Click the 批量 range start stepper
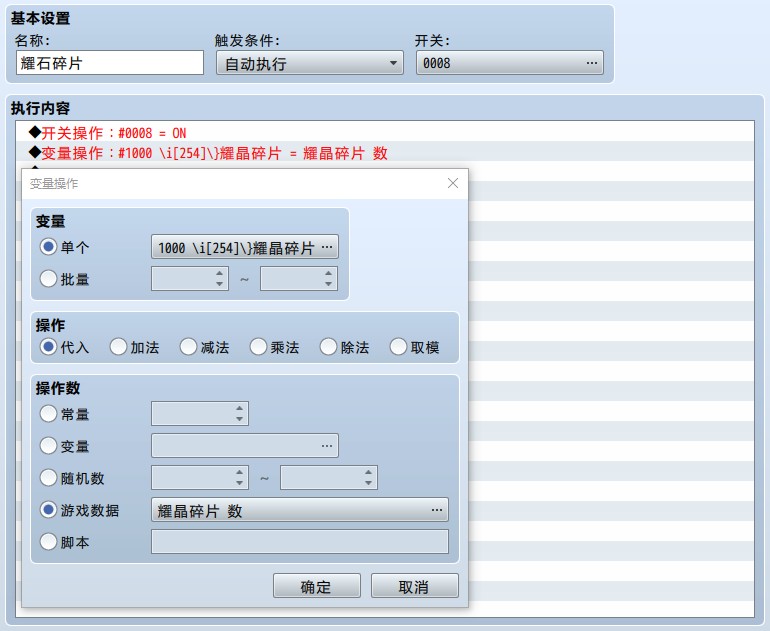 190,278
